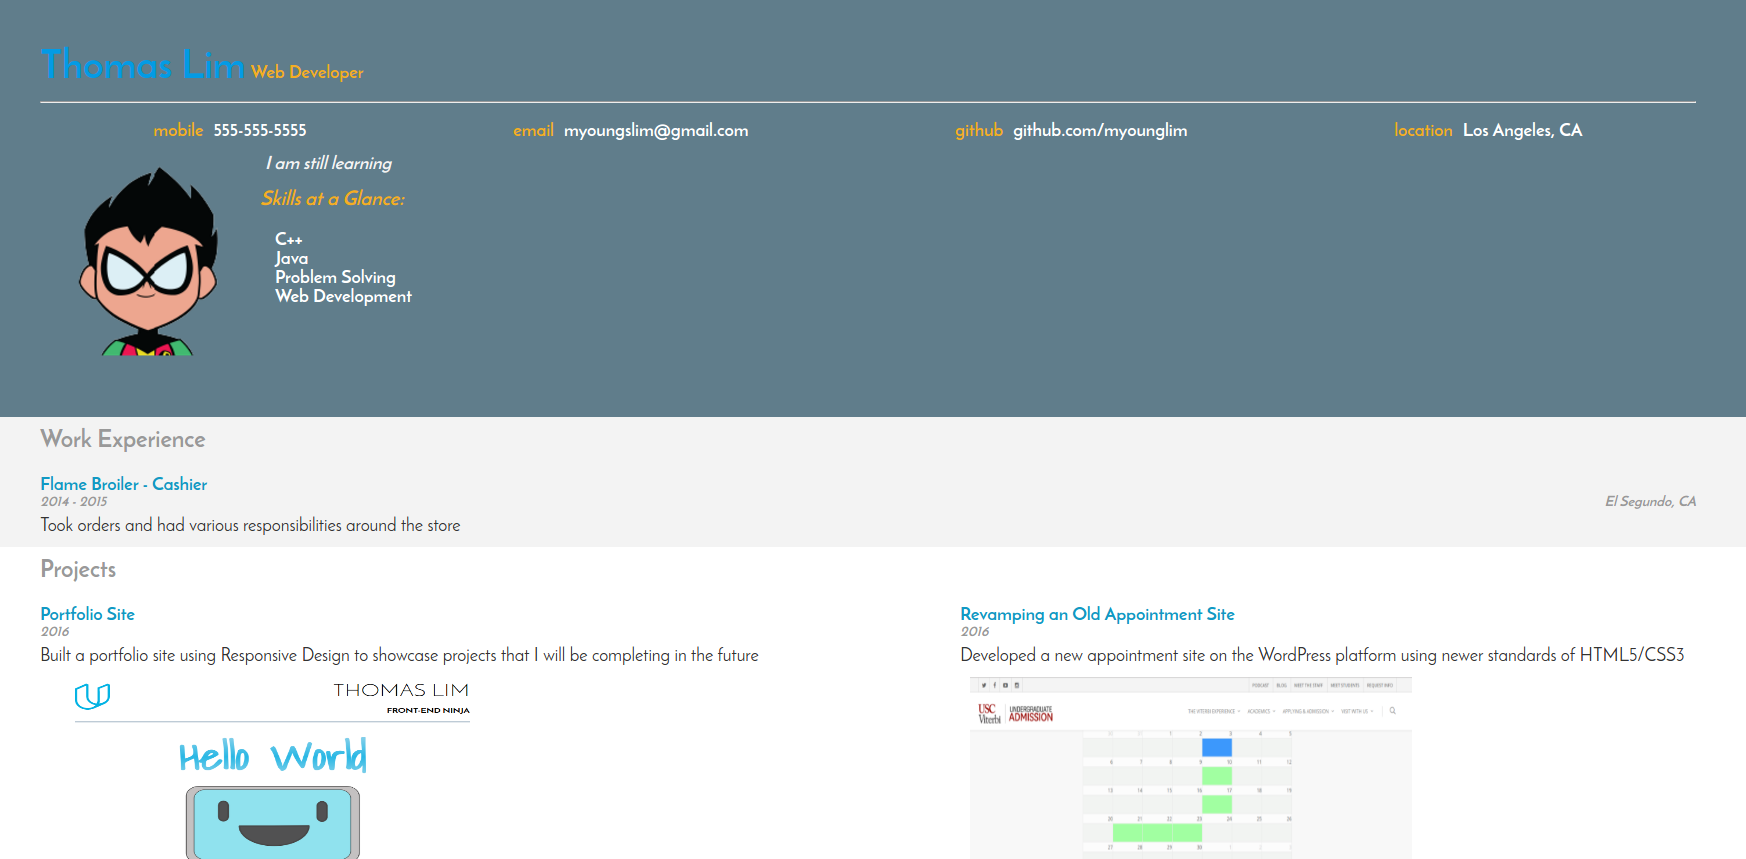Click the myoungslim@gmail.com email address
Screen dimensions: 1746x859
pos(656,130)
